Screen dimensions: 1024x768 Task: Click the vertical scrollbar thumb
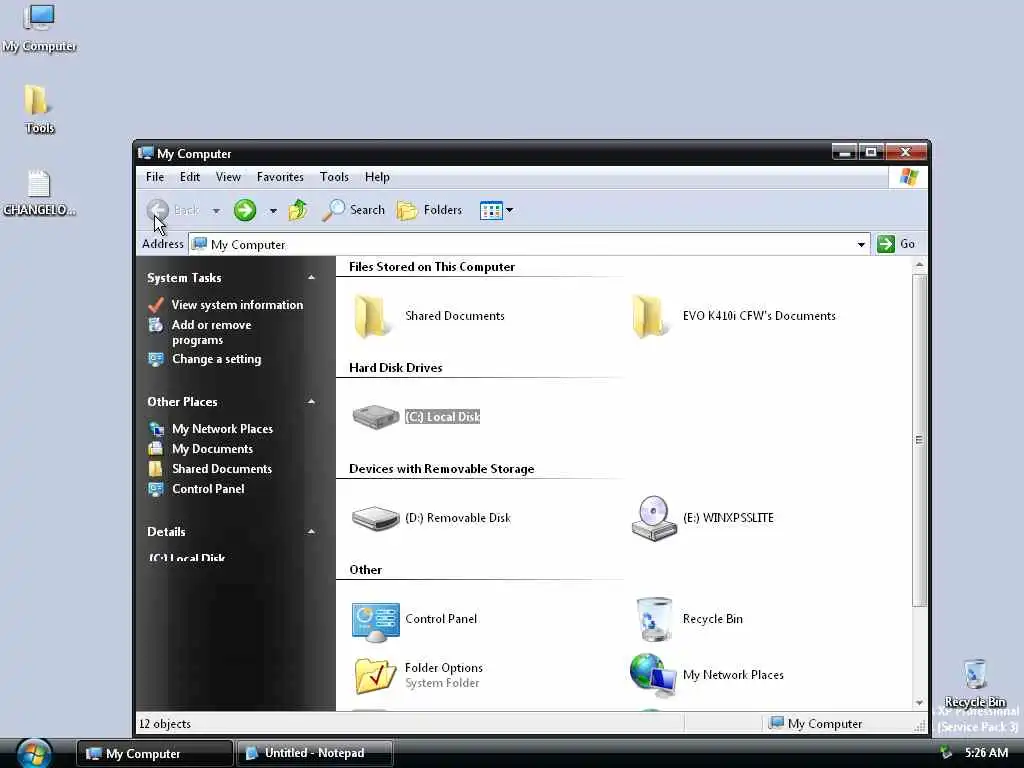[x=919, y=441]
